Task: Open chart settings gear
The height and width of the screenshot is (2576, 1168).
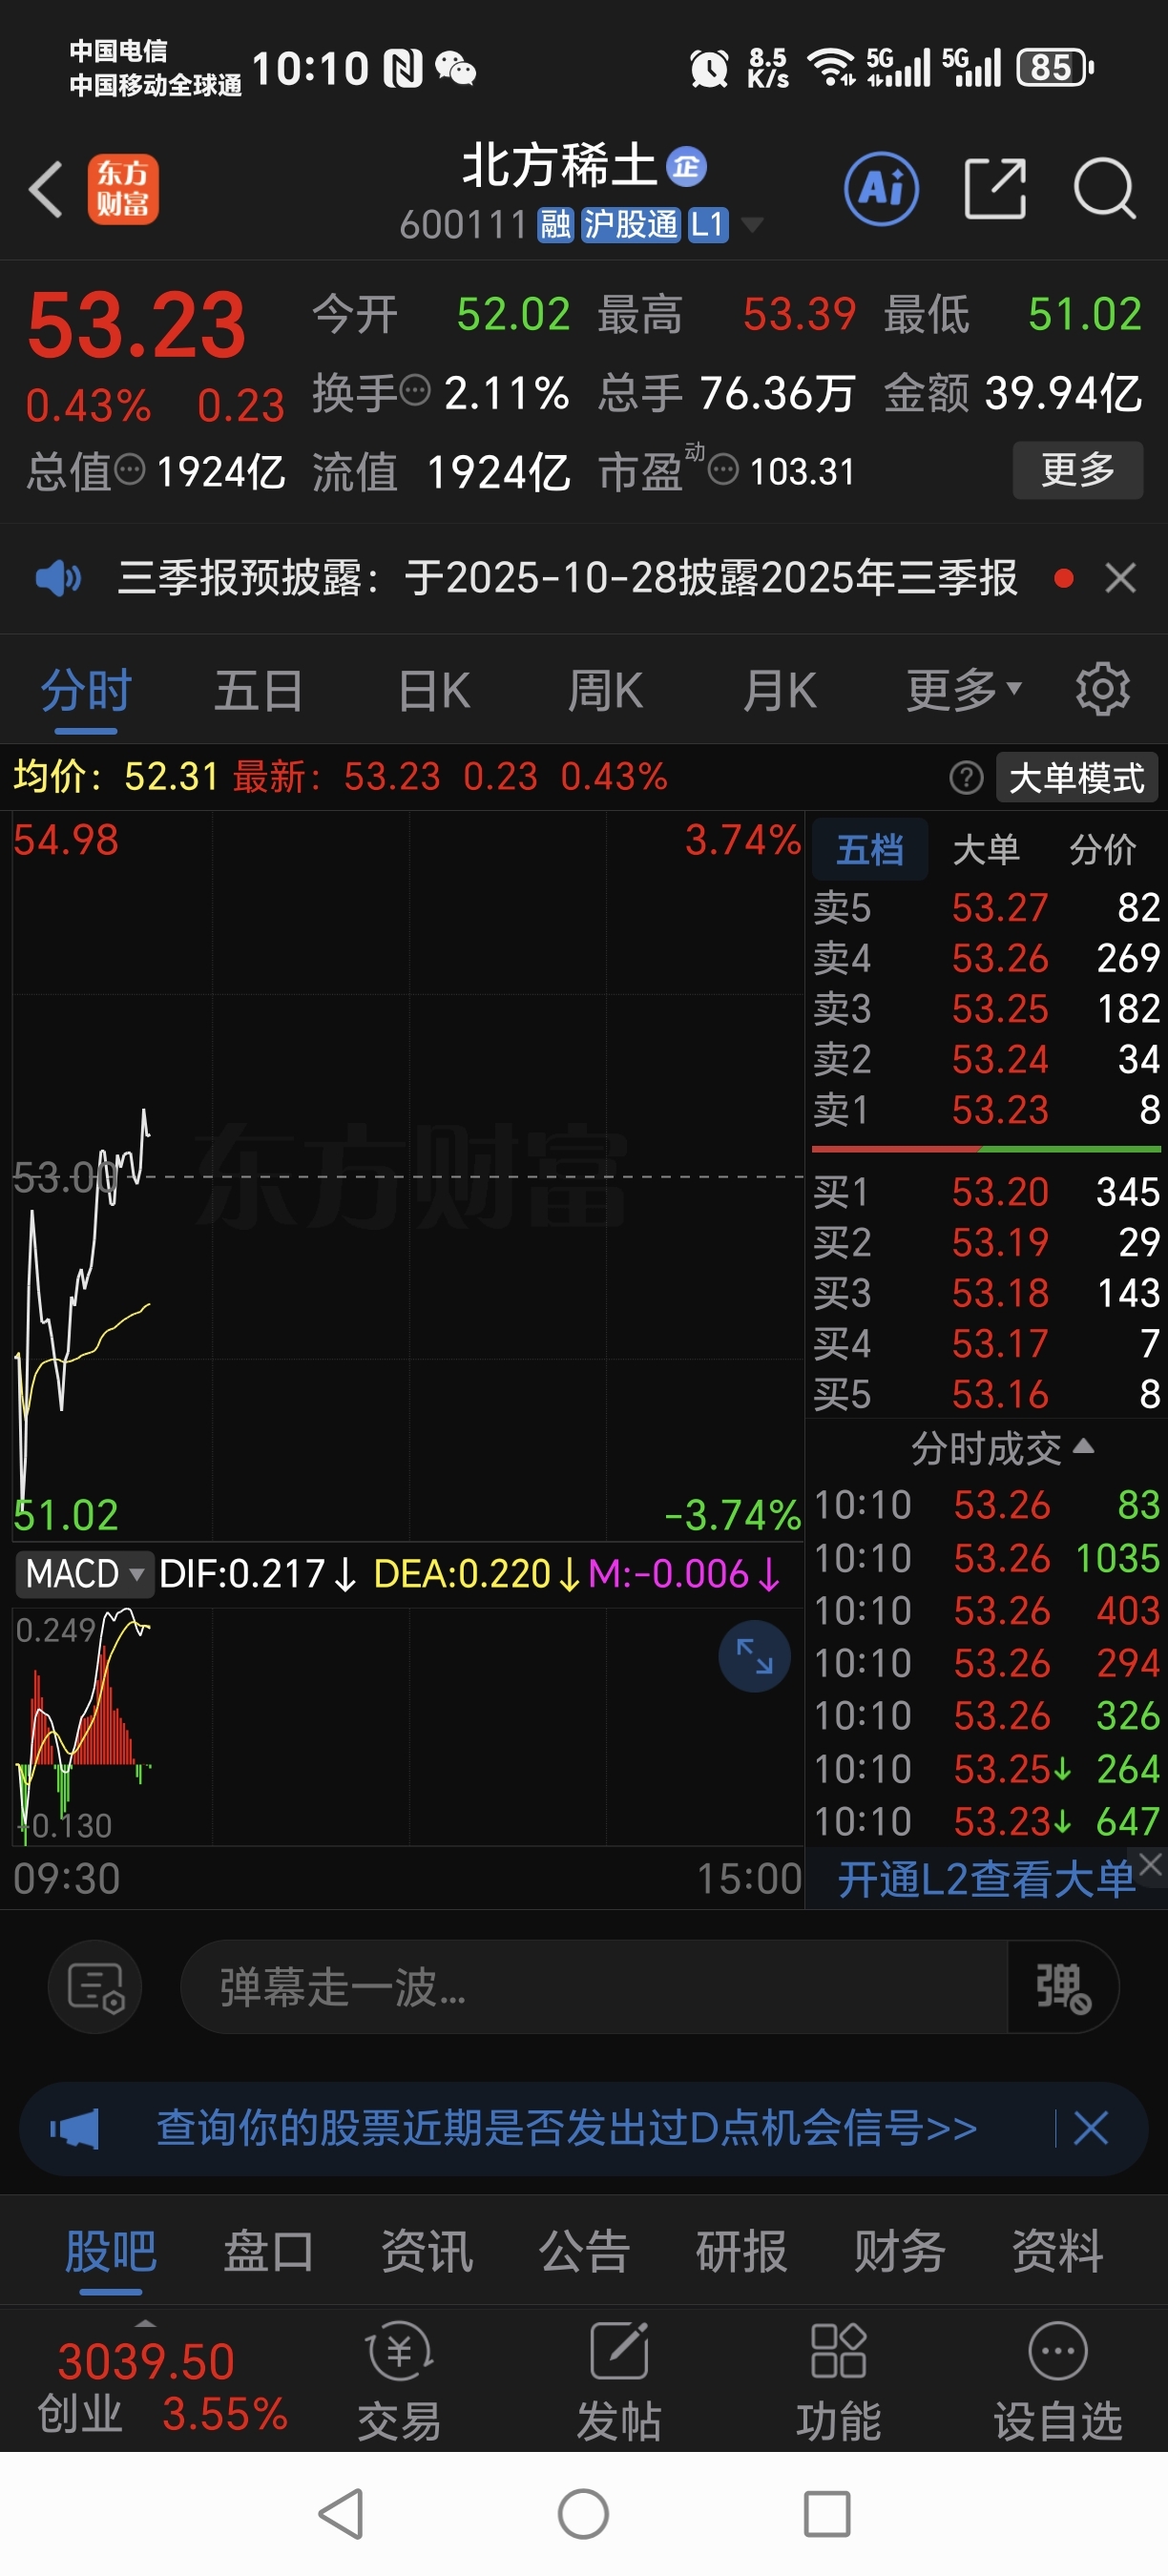Action: pyautogui.click(x=1103, y=689)
